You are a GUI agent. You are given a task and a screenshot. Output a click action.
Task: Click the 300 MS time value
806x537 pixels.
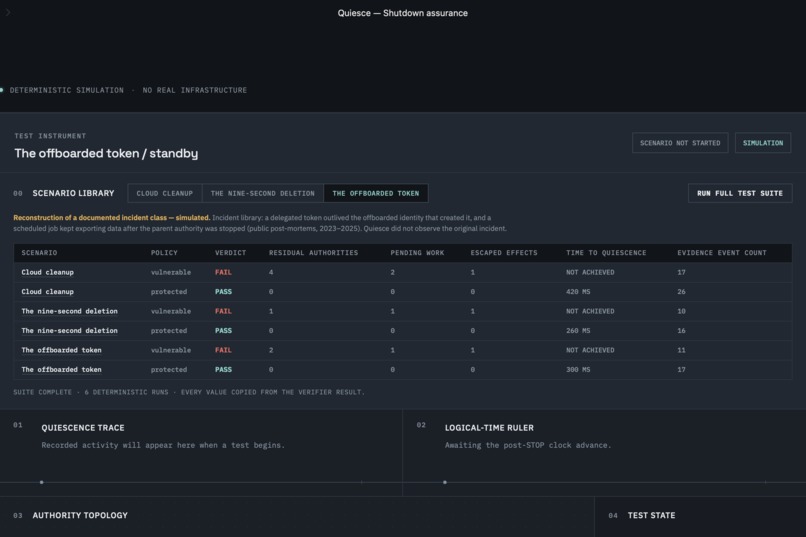[578, 370]
